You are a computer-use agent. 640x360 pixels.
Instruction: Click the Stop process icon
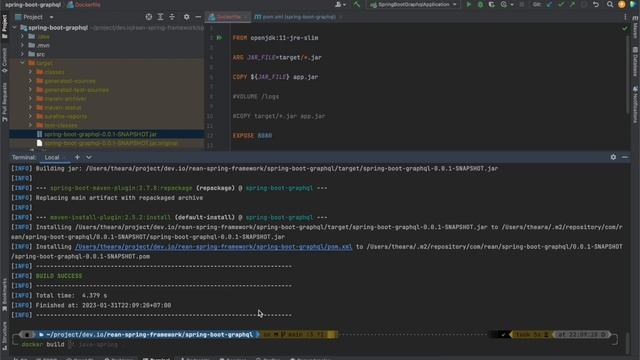coord(522,4)
